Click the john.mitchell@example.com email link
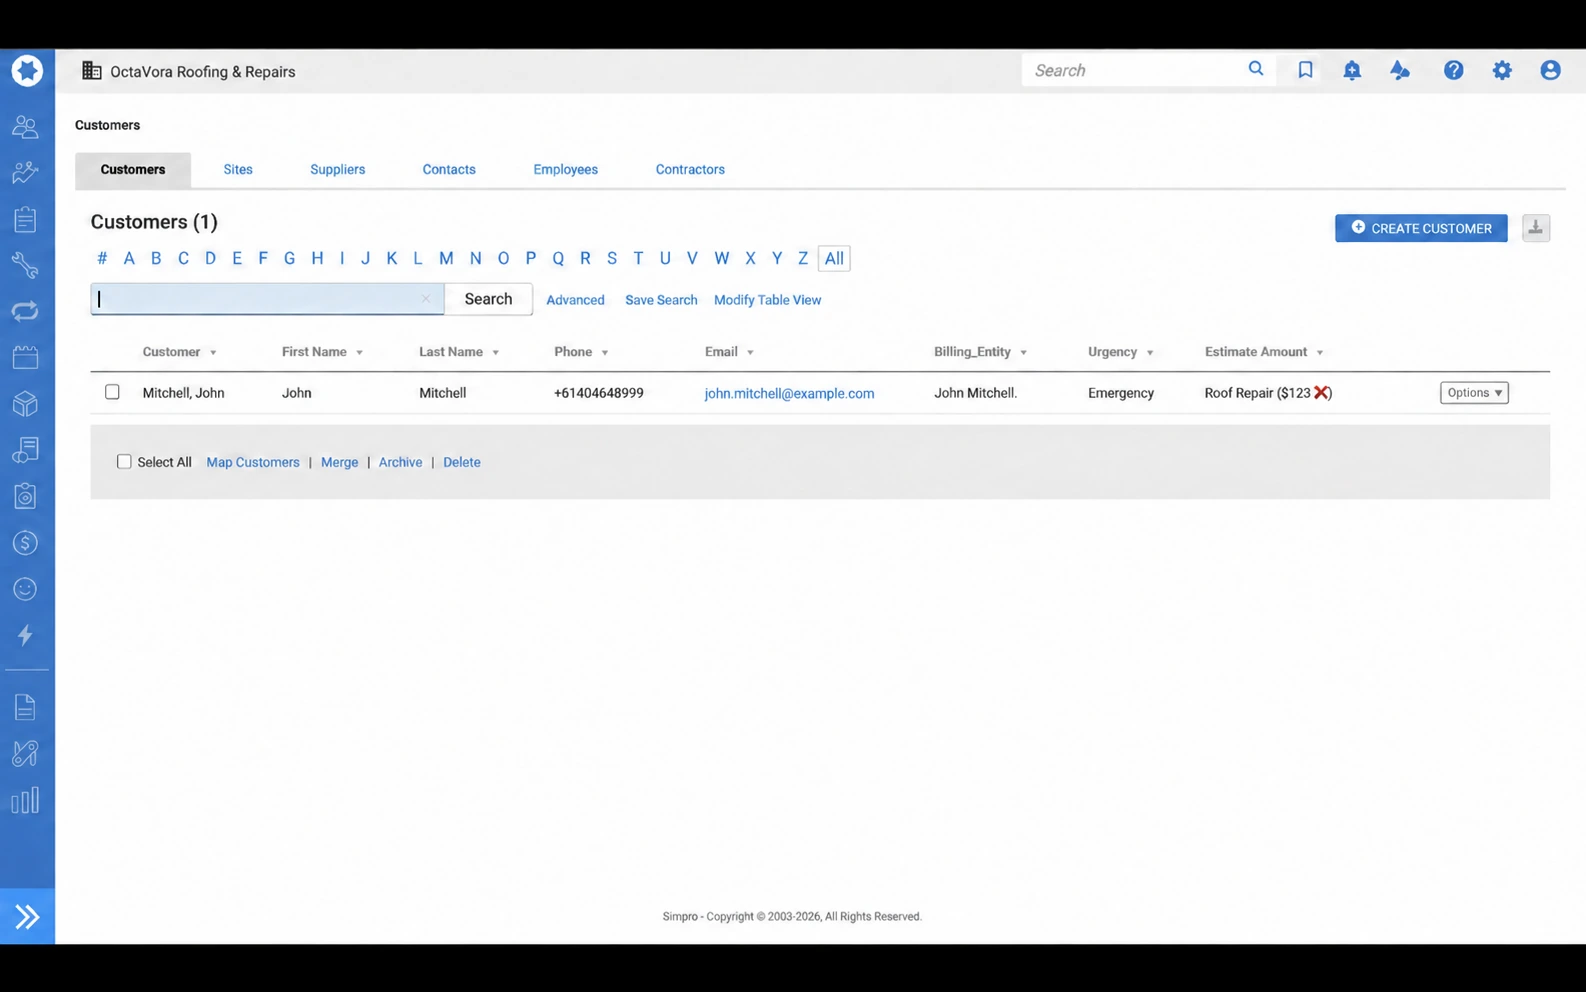This screenshot has height=992, width=1586. (x=789, y=394)
